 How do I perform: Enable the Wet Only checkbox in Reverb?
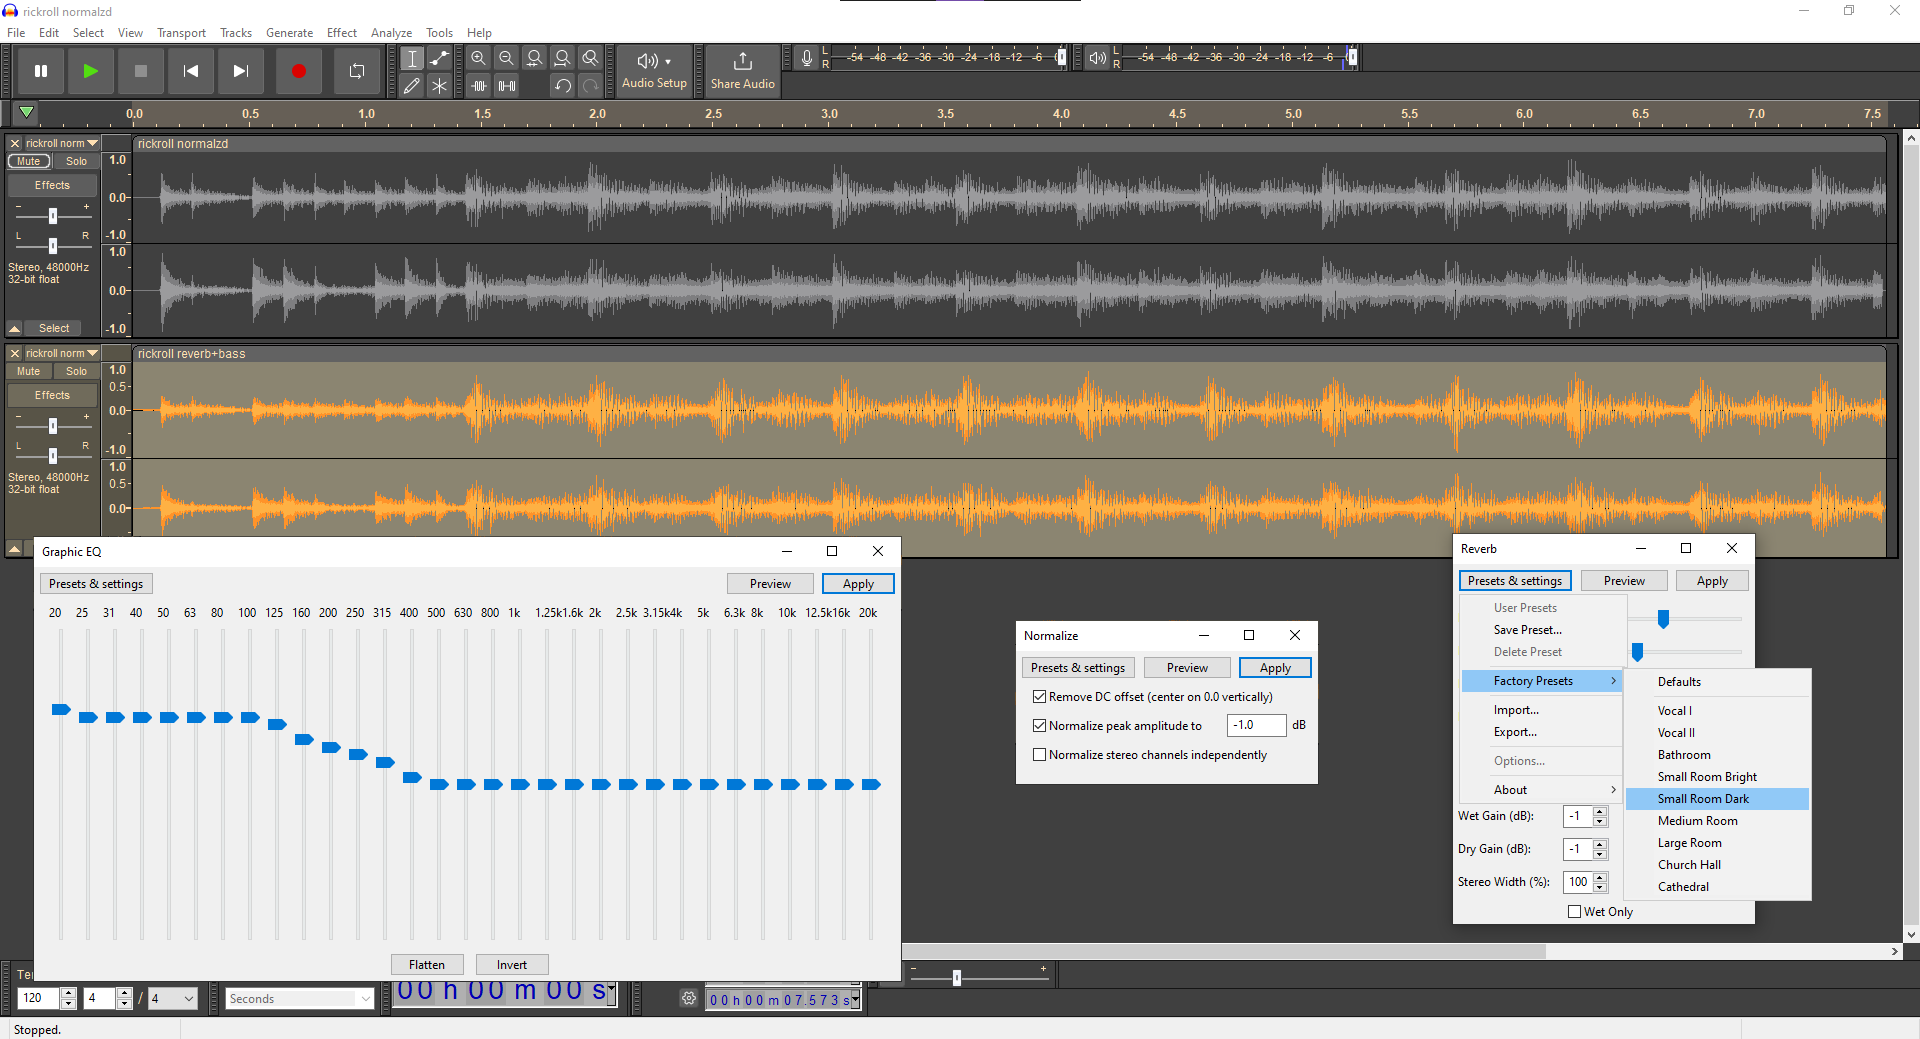(1575, 912)
